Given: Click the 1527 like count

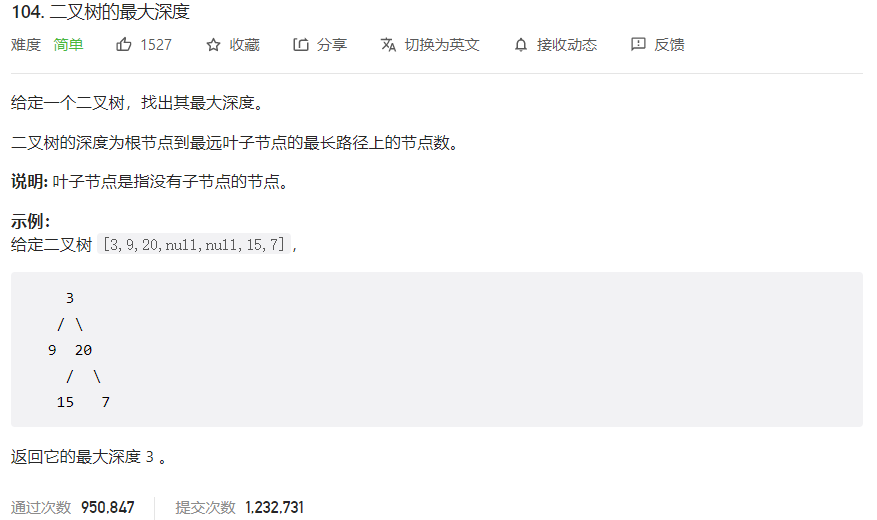Looking at the screenshot, I should click(x=156, y=45).
